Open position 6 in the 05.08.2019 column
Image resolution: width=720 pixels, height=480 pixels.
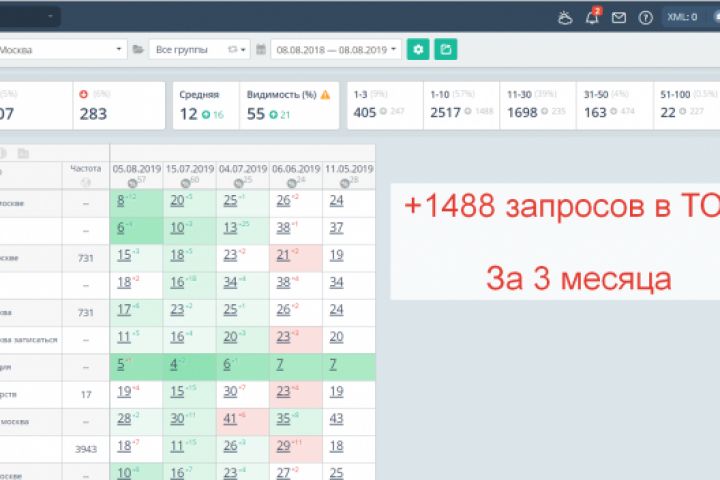(x=121, y=228)
